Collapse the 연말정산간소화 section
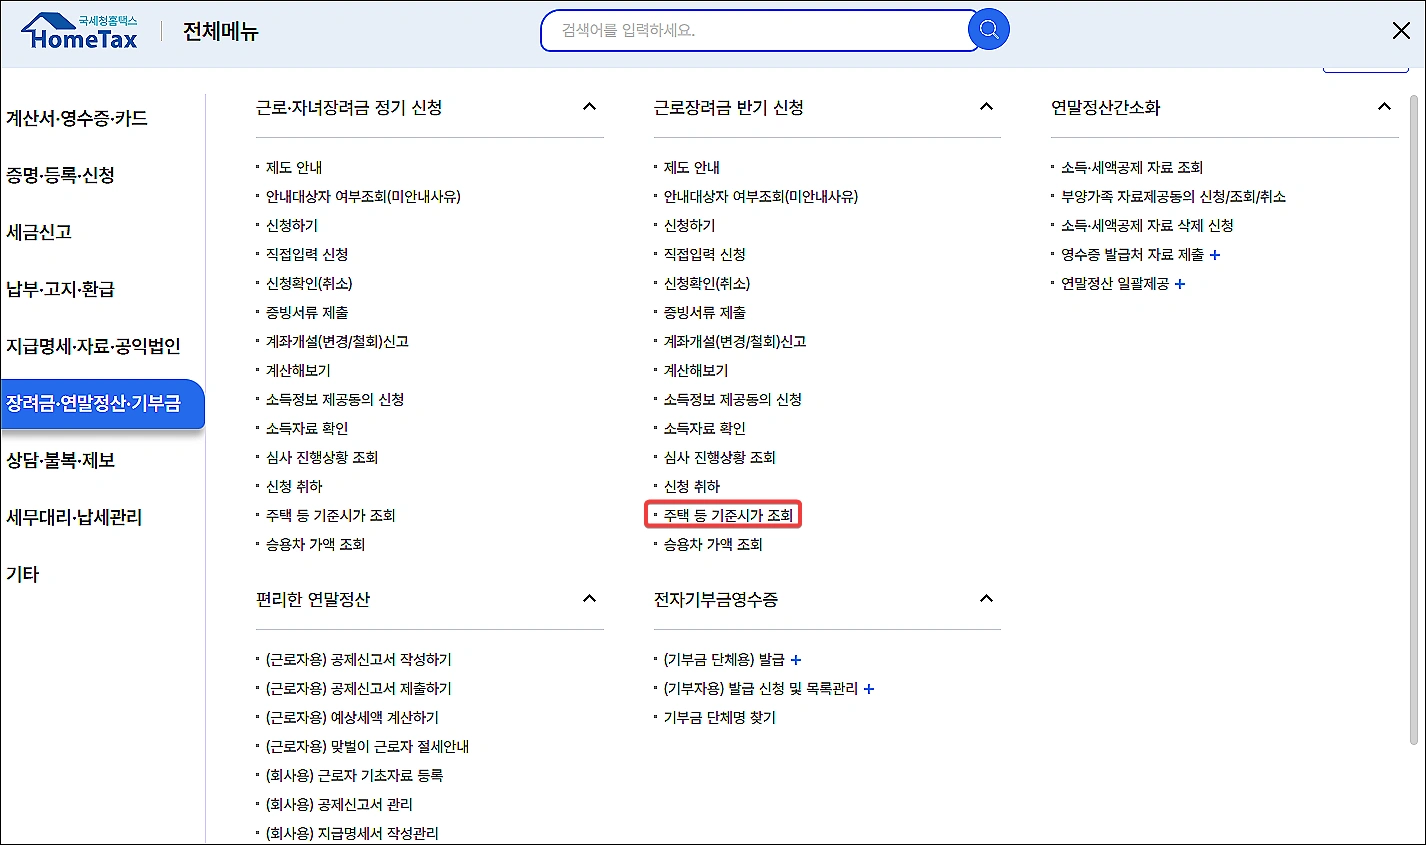 click(x=1385, y=106)
